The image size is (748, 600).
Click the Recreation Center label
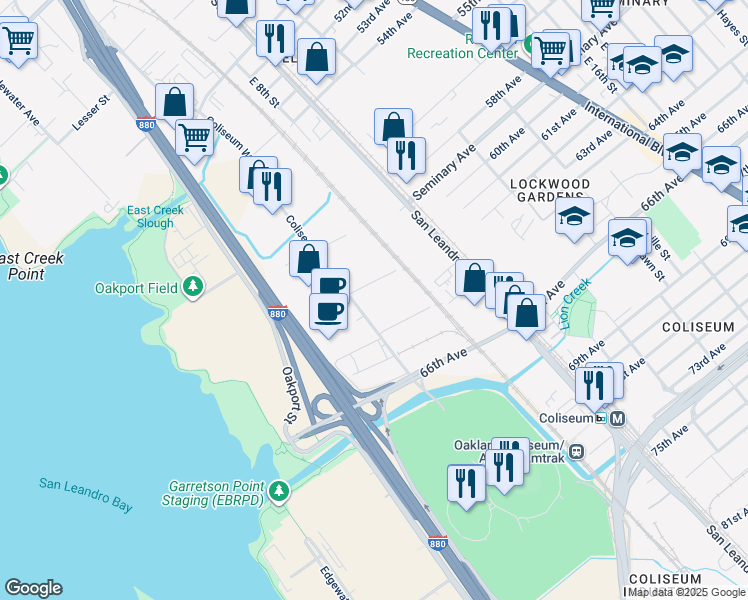[462, 53]
